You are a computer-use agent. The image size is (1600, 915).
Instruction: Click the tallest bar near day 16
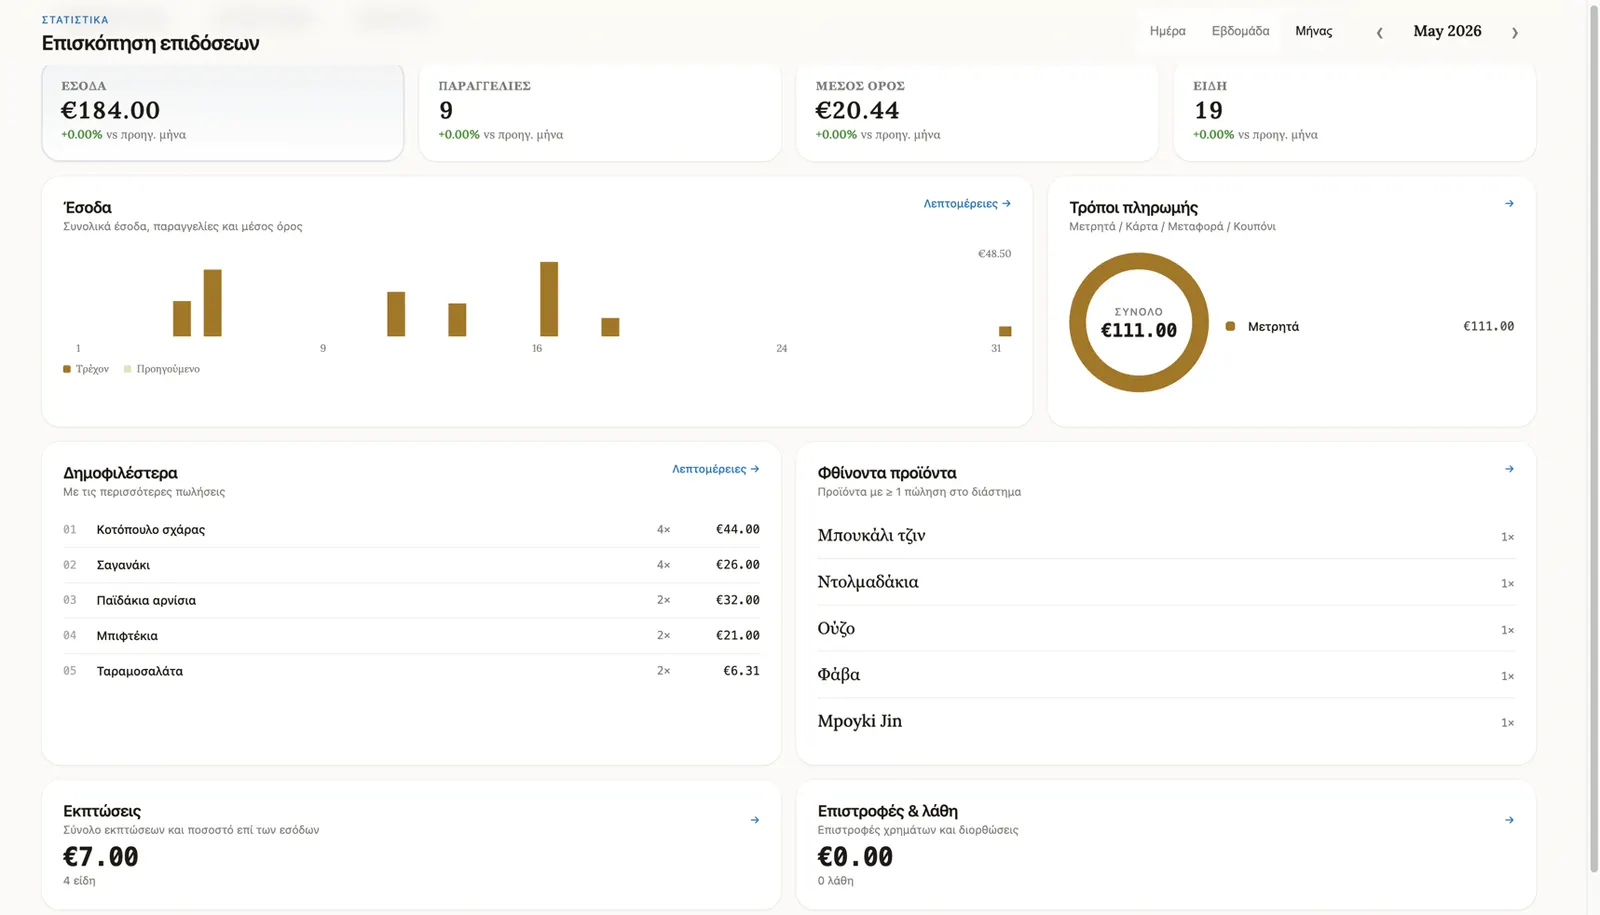point(549,299)
